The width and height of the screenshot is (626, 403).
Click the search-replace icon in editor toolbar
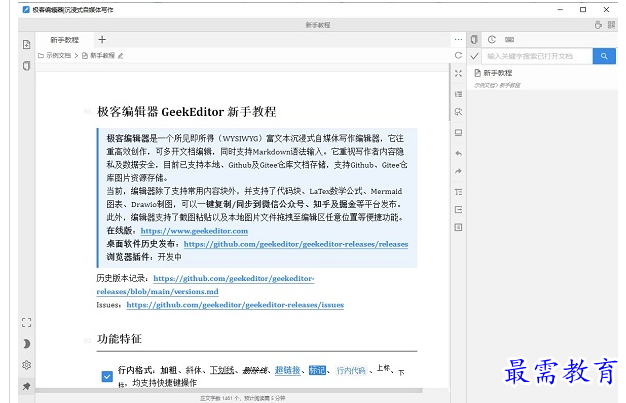coord(458,112)
